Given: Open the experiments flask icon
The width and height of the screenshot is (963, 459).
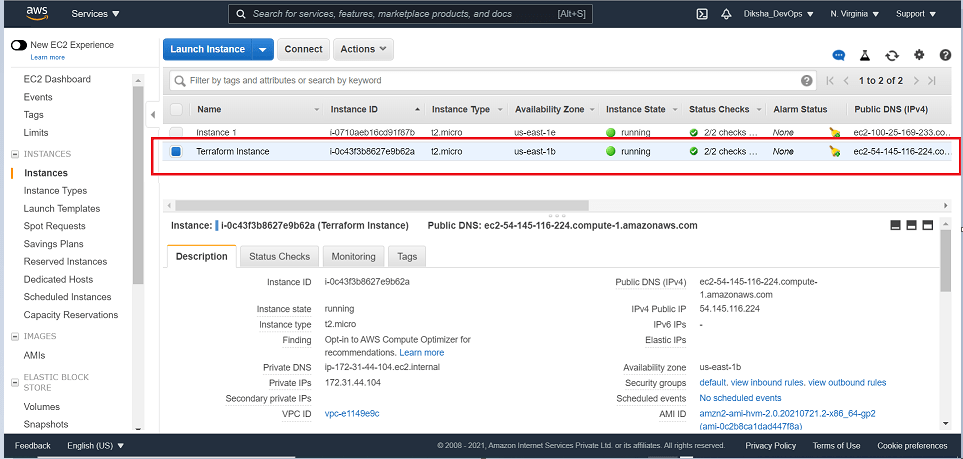Looking at the screenshot, I should pos(865,55).
